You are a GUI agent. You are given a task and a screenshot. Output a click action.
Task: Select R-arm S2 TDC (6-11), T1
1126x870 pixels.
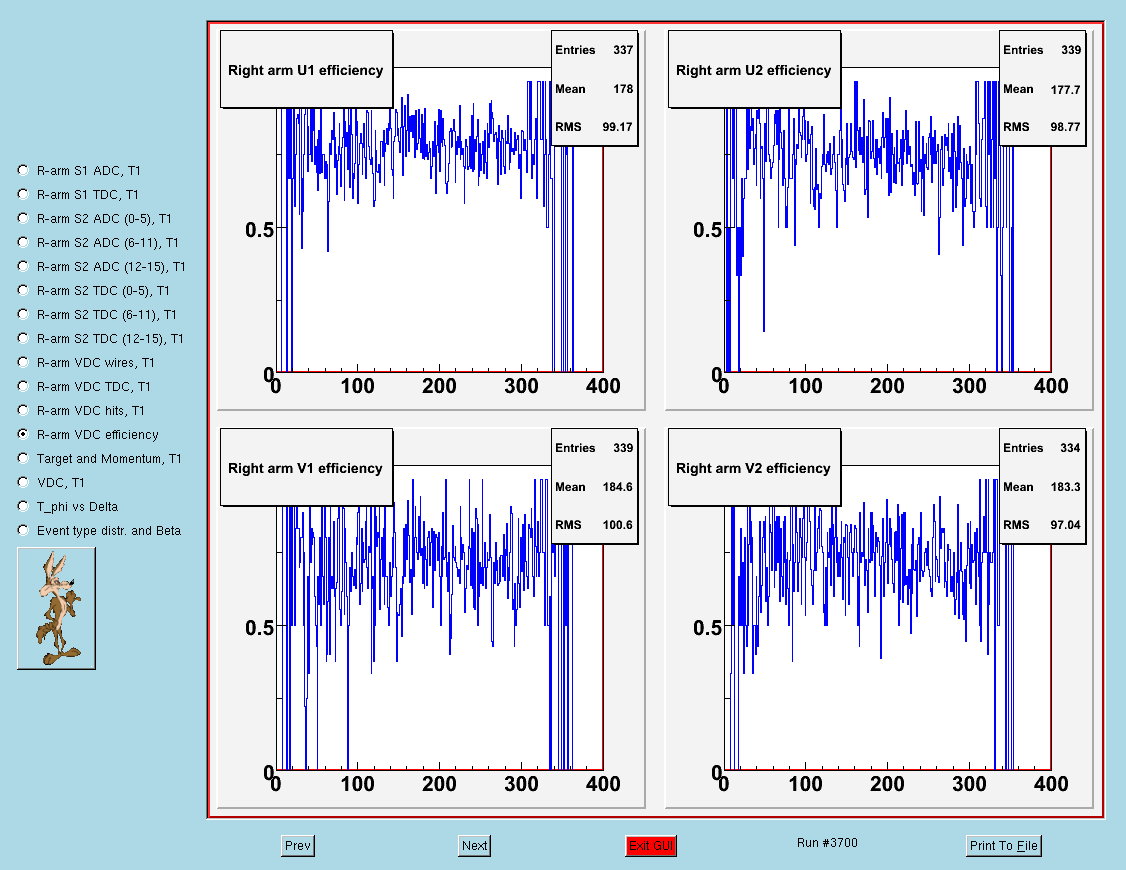pyautogui.click(x=23, y=314)
